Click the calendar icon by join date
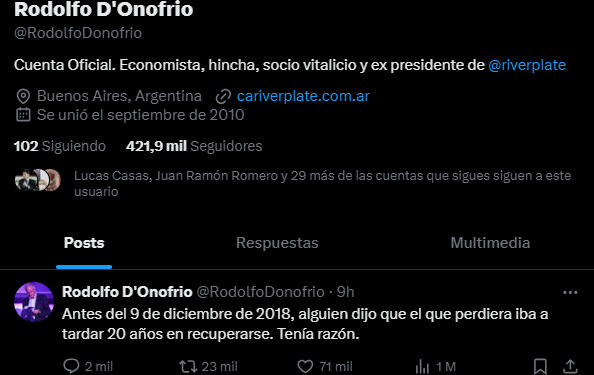Image resolution: width=594 pixels, height=375 pixels. click(23, 115)
